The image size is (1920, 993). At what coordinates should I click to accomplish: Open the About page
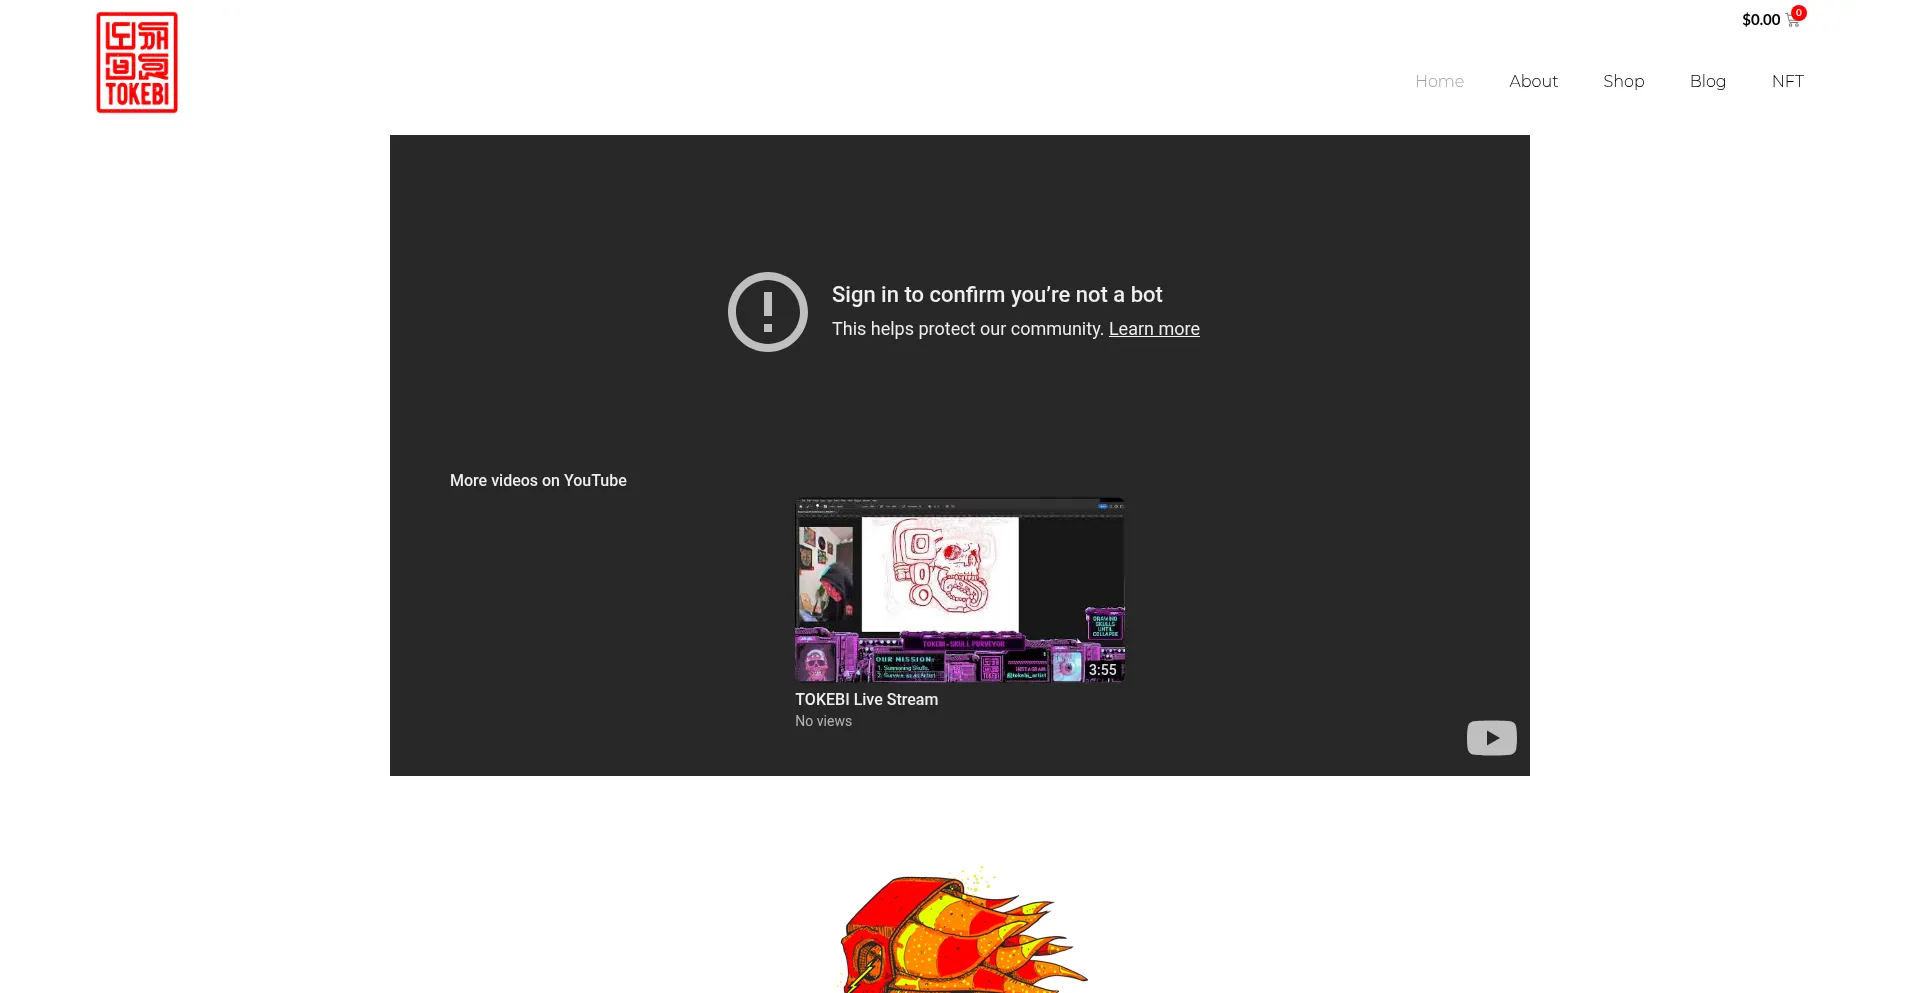click(1533, 81)
